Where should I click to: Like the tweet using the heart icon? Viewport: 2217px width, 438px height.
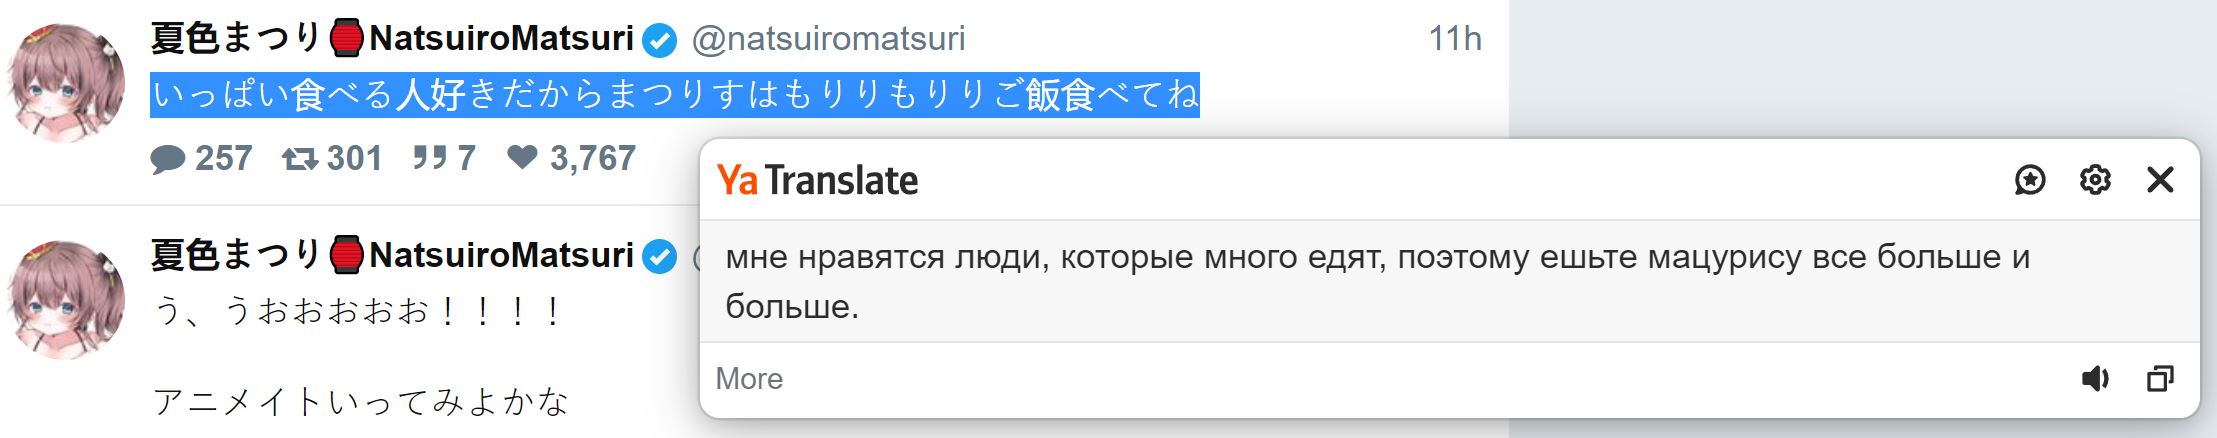click(522, 158)
